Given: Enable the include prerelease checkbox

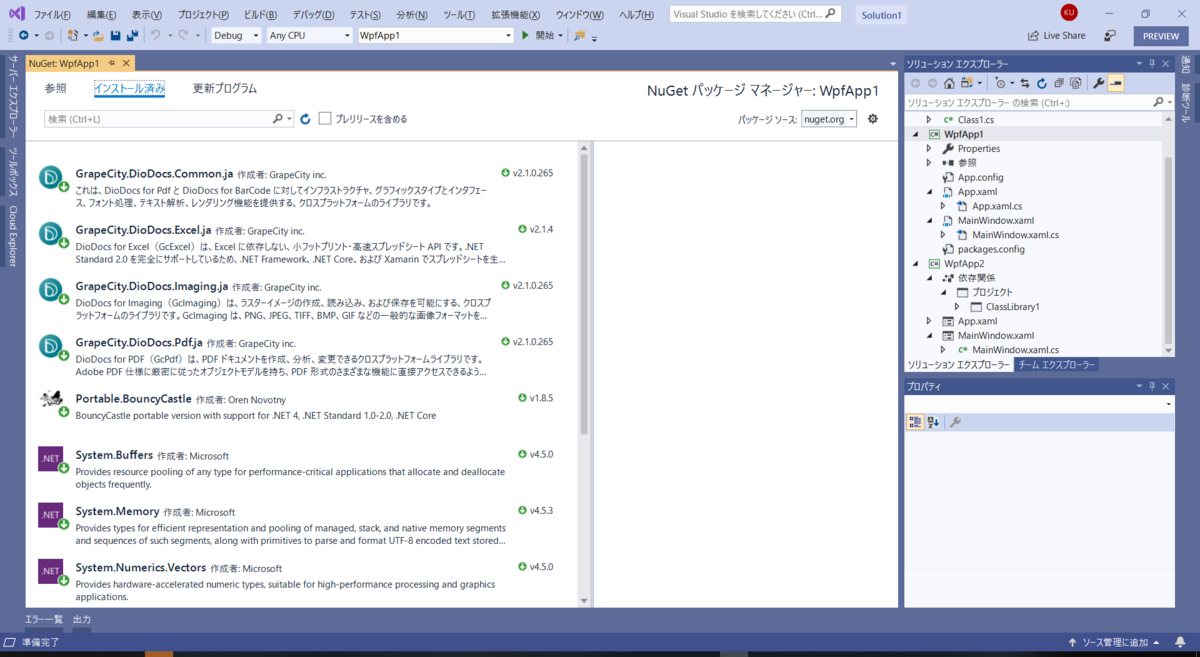Looking at the screenshot, I should 325,119.
